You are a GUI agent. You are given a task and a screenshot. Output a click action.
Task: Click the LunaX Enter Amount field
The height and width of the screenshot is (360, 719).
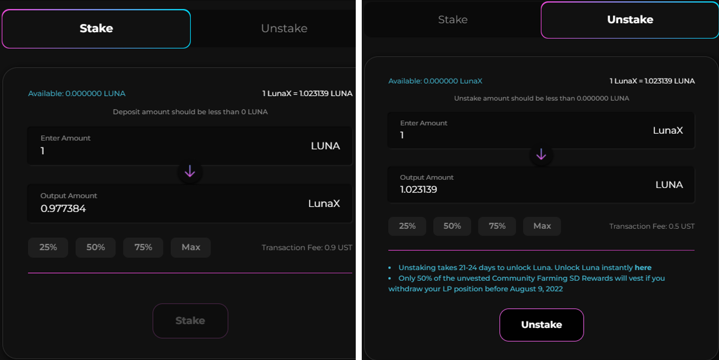pyautogui.click(x=541, y=130)
